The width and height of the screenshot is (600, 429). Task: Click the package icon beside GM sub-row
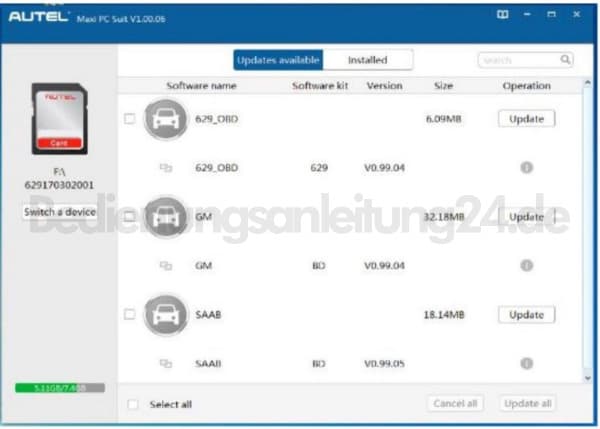point(166,266)
